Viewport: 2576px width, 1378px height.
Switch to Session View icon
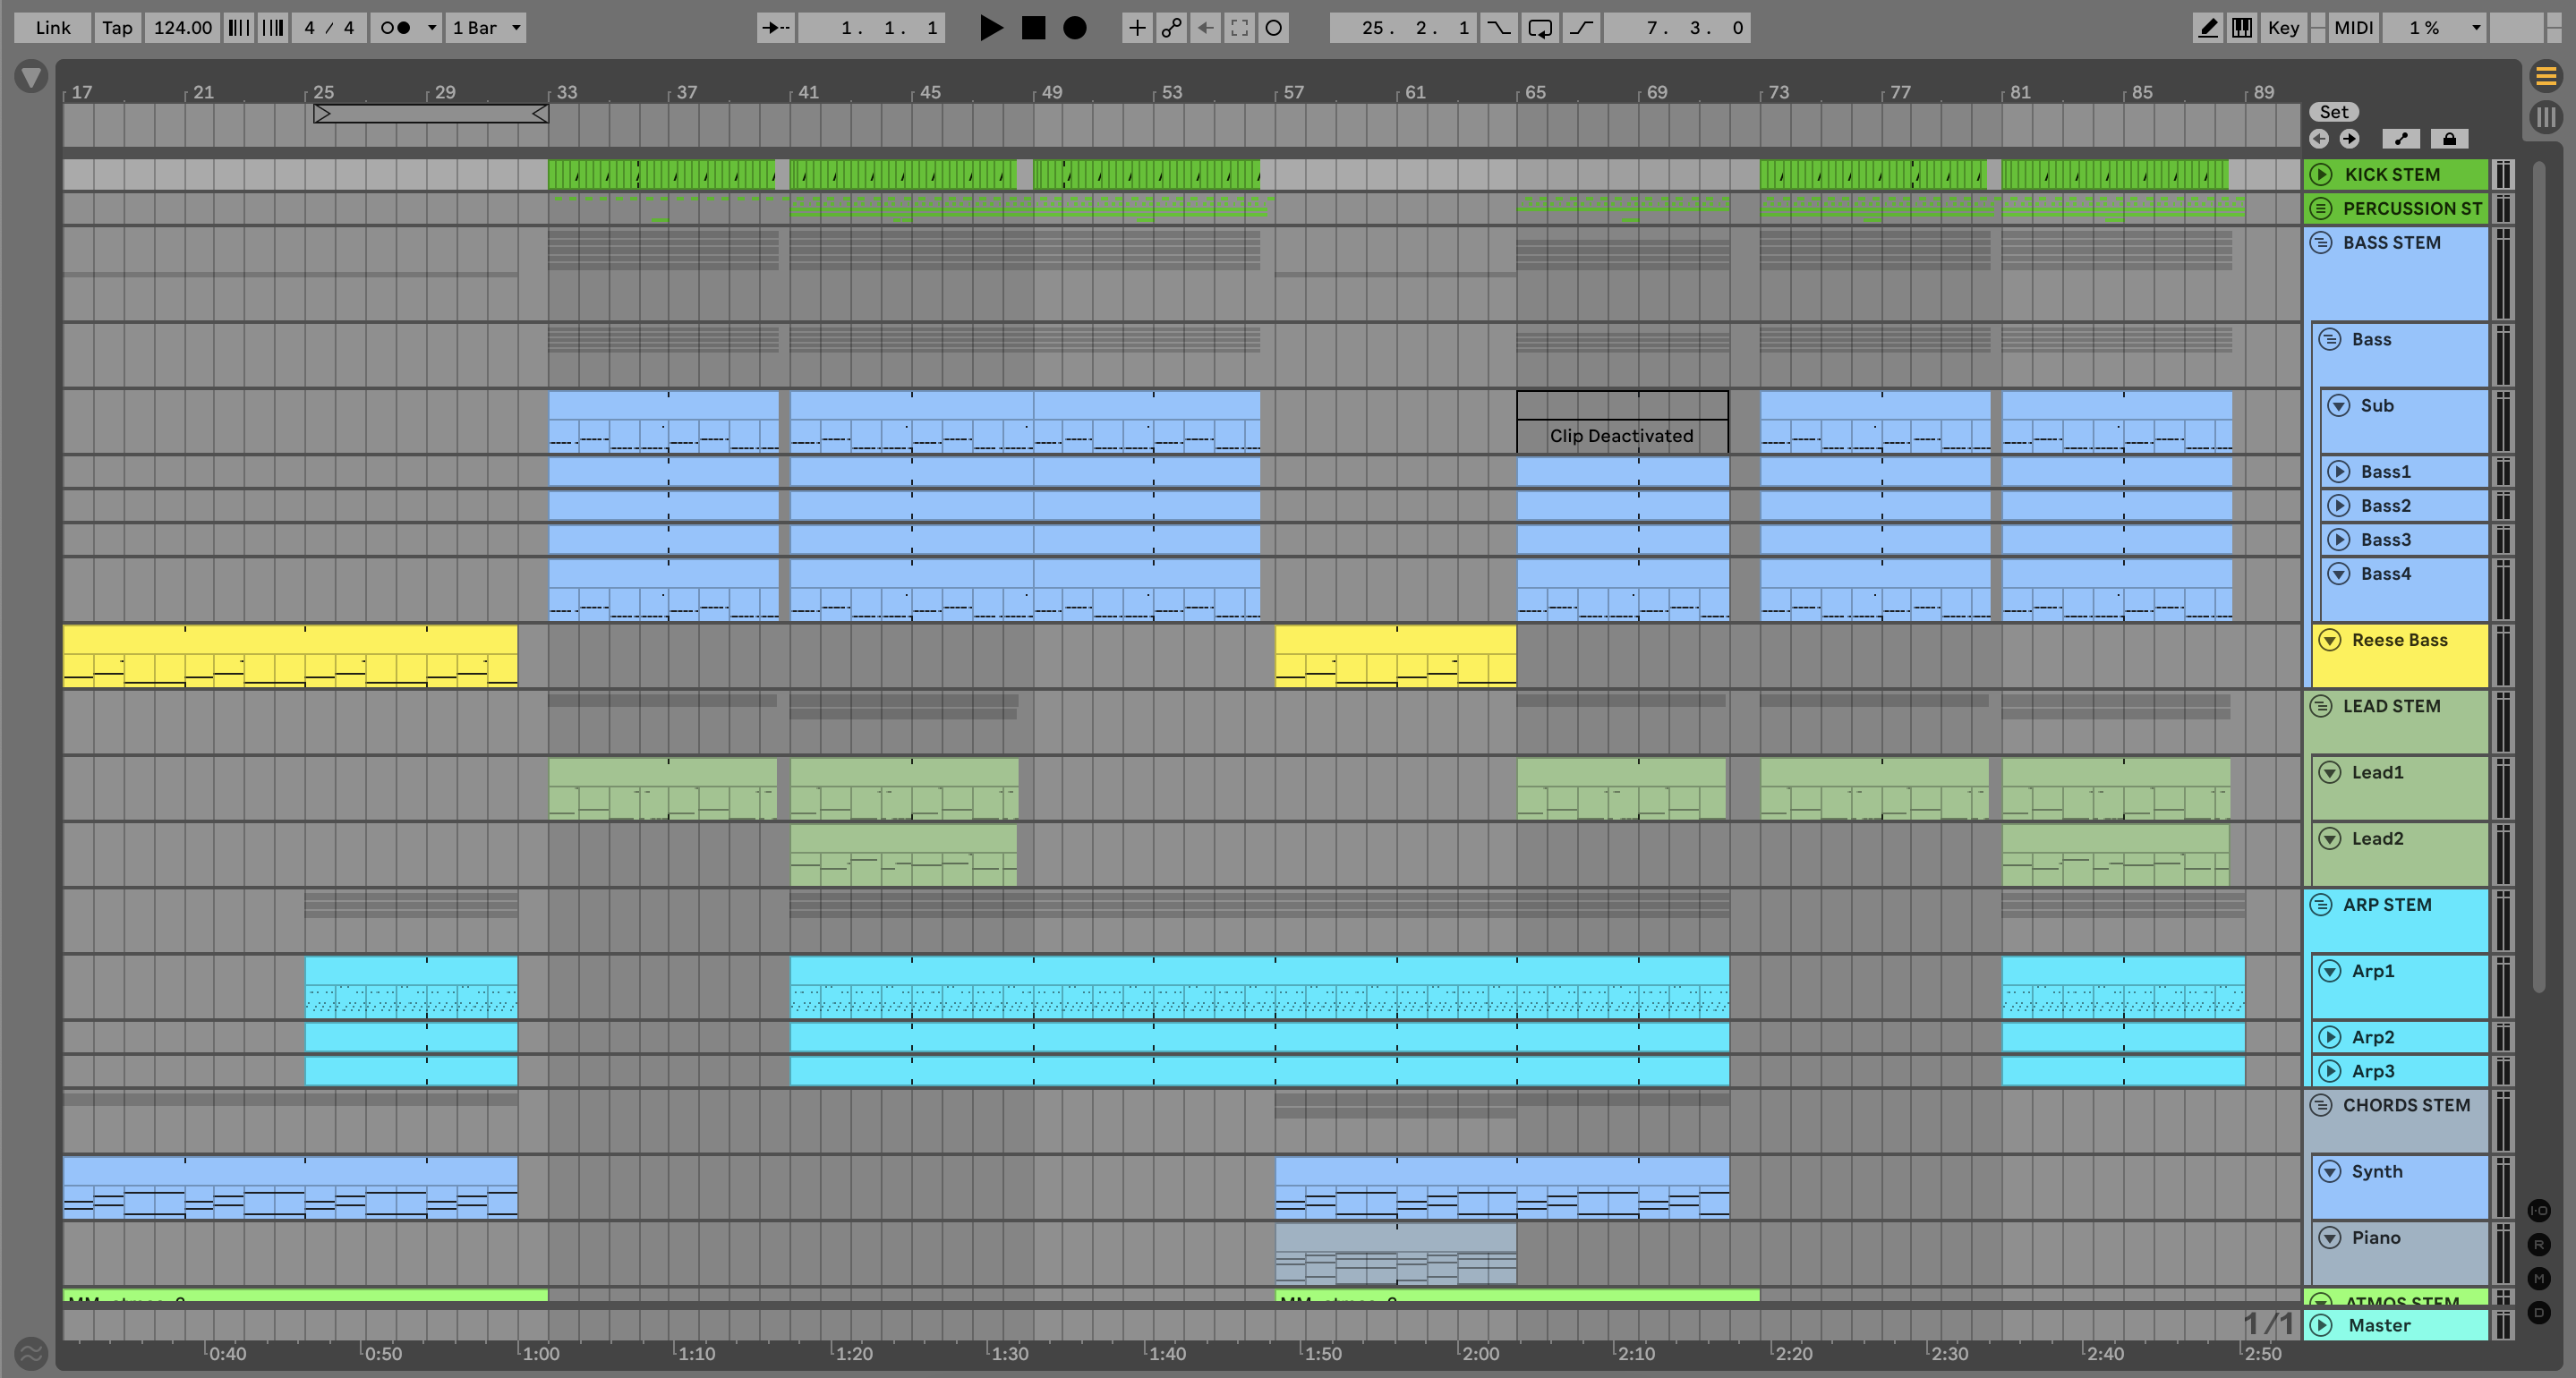pyautogui.click(x=2546, y=117)
